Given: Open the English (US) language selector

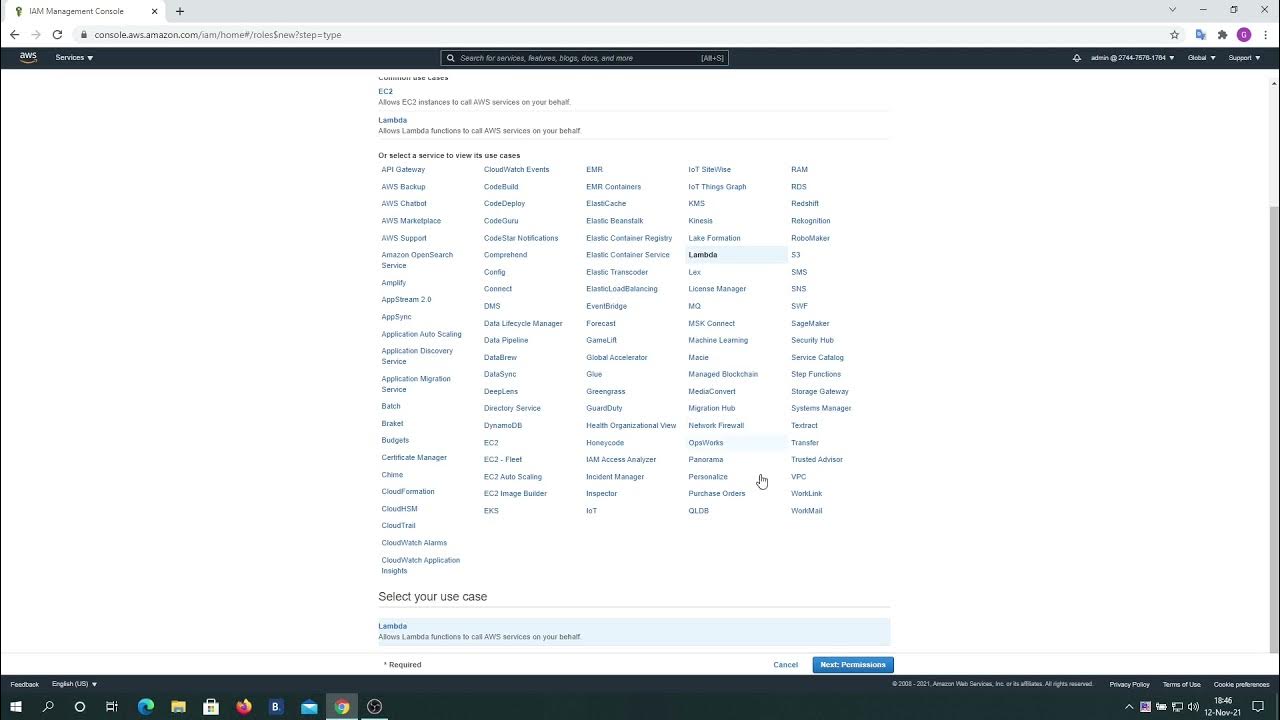Looking at the screenshot, I should 75,684.
